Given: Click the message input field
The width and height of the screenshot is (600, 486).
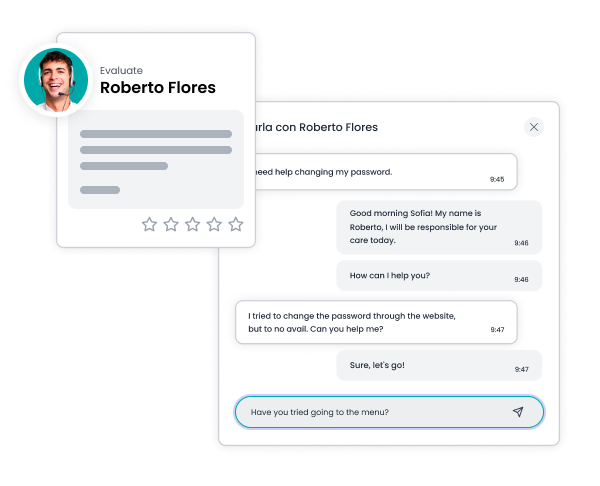Looking at the screenshot, I should point(370,412).
